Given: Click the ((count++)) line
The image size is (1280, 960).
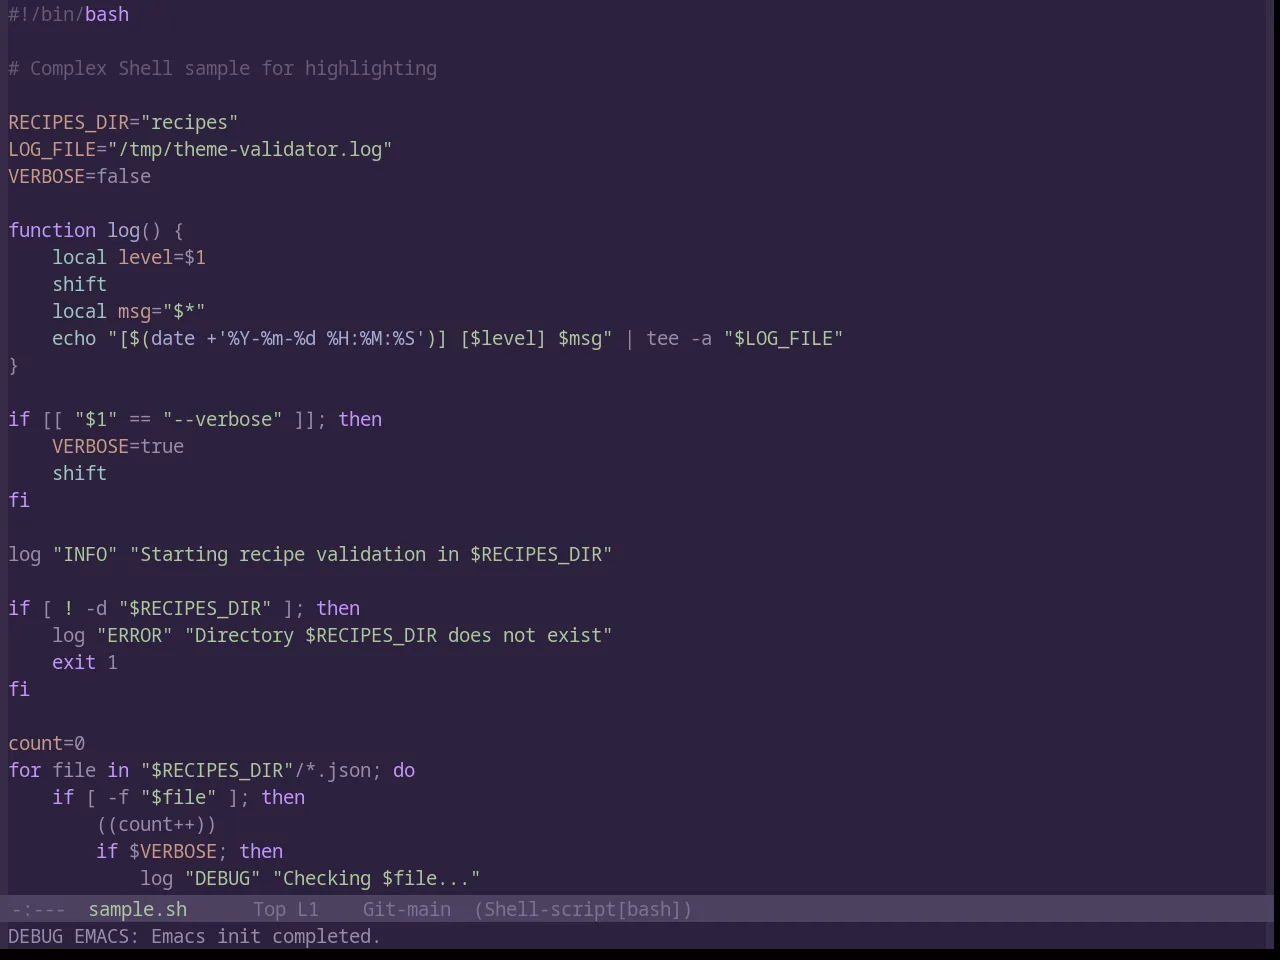Looking at the screenshot, I should (x=157, y=824).
